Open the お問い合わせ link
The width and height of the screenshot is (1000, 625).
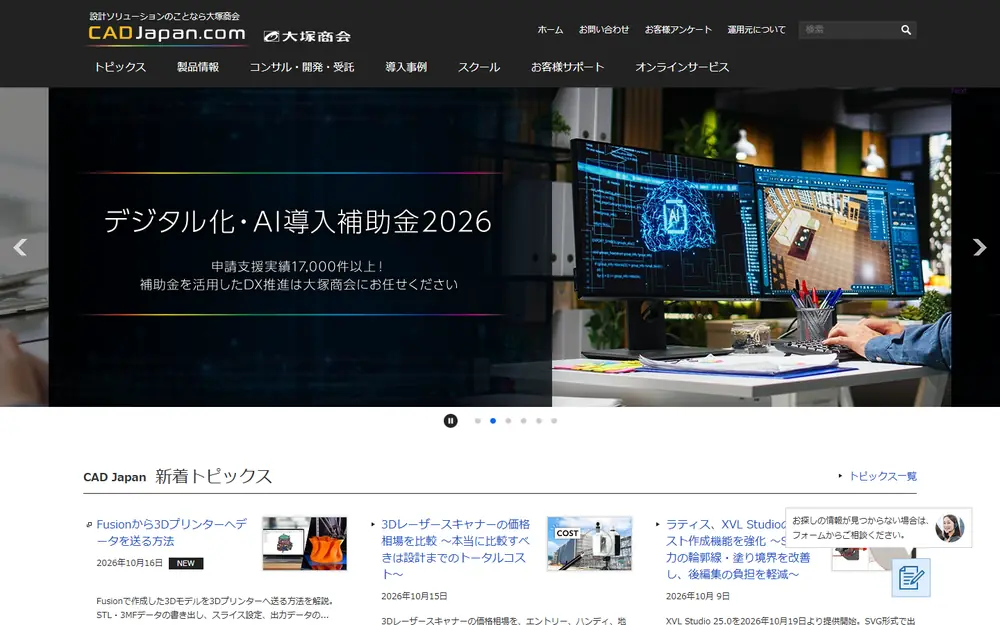pos(604,30)
